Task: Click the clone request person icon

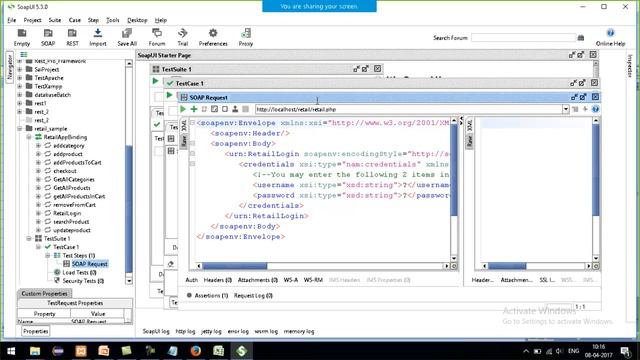Action: coord(235,109)
